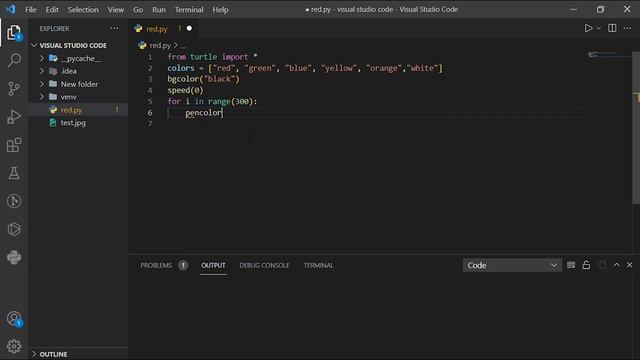The height and width of the screenshot is (360, 640).
Task: Open the Git graph activity icon
Action: [14, 201]
